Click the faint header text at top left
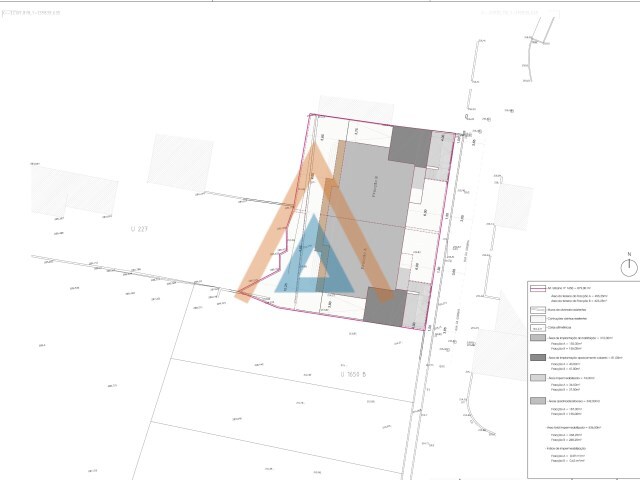Viewport: 640px width, 480px height. click(x=31, y=13)
